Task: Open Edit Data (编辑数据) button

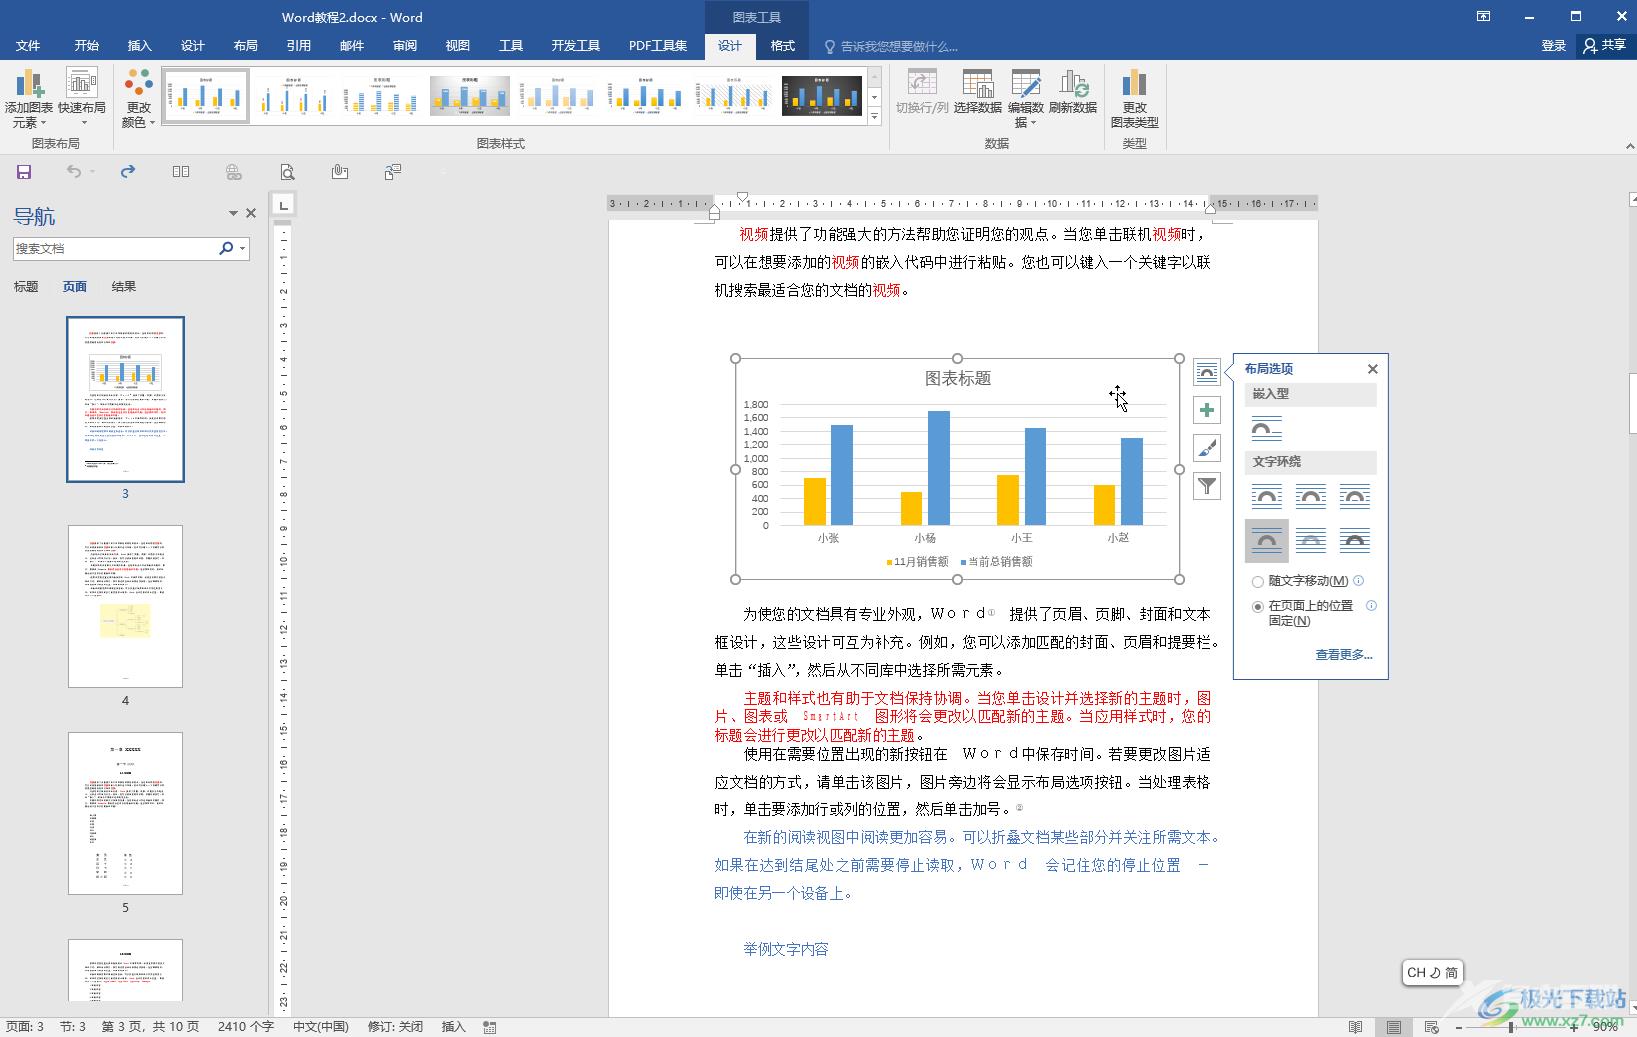Action: [1025, 98]
